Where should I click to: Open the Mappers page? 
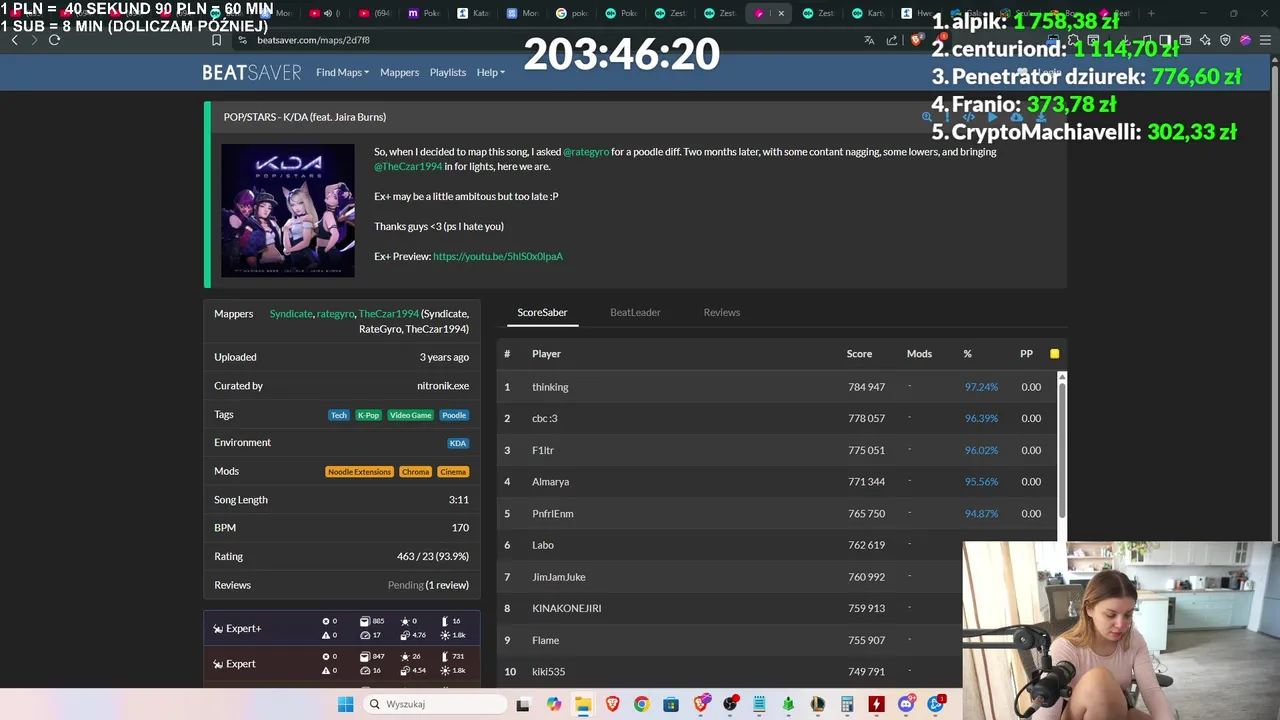coord(399,72)
